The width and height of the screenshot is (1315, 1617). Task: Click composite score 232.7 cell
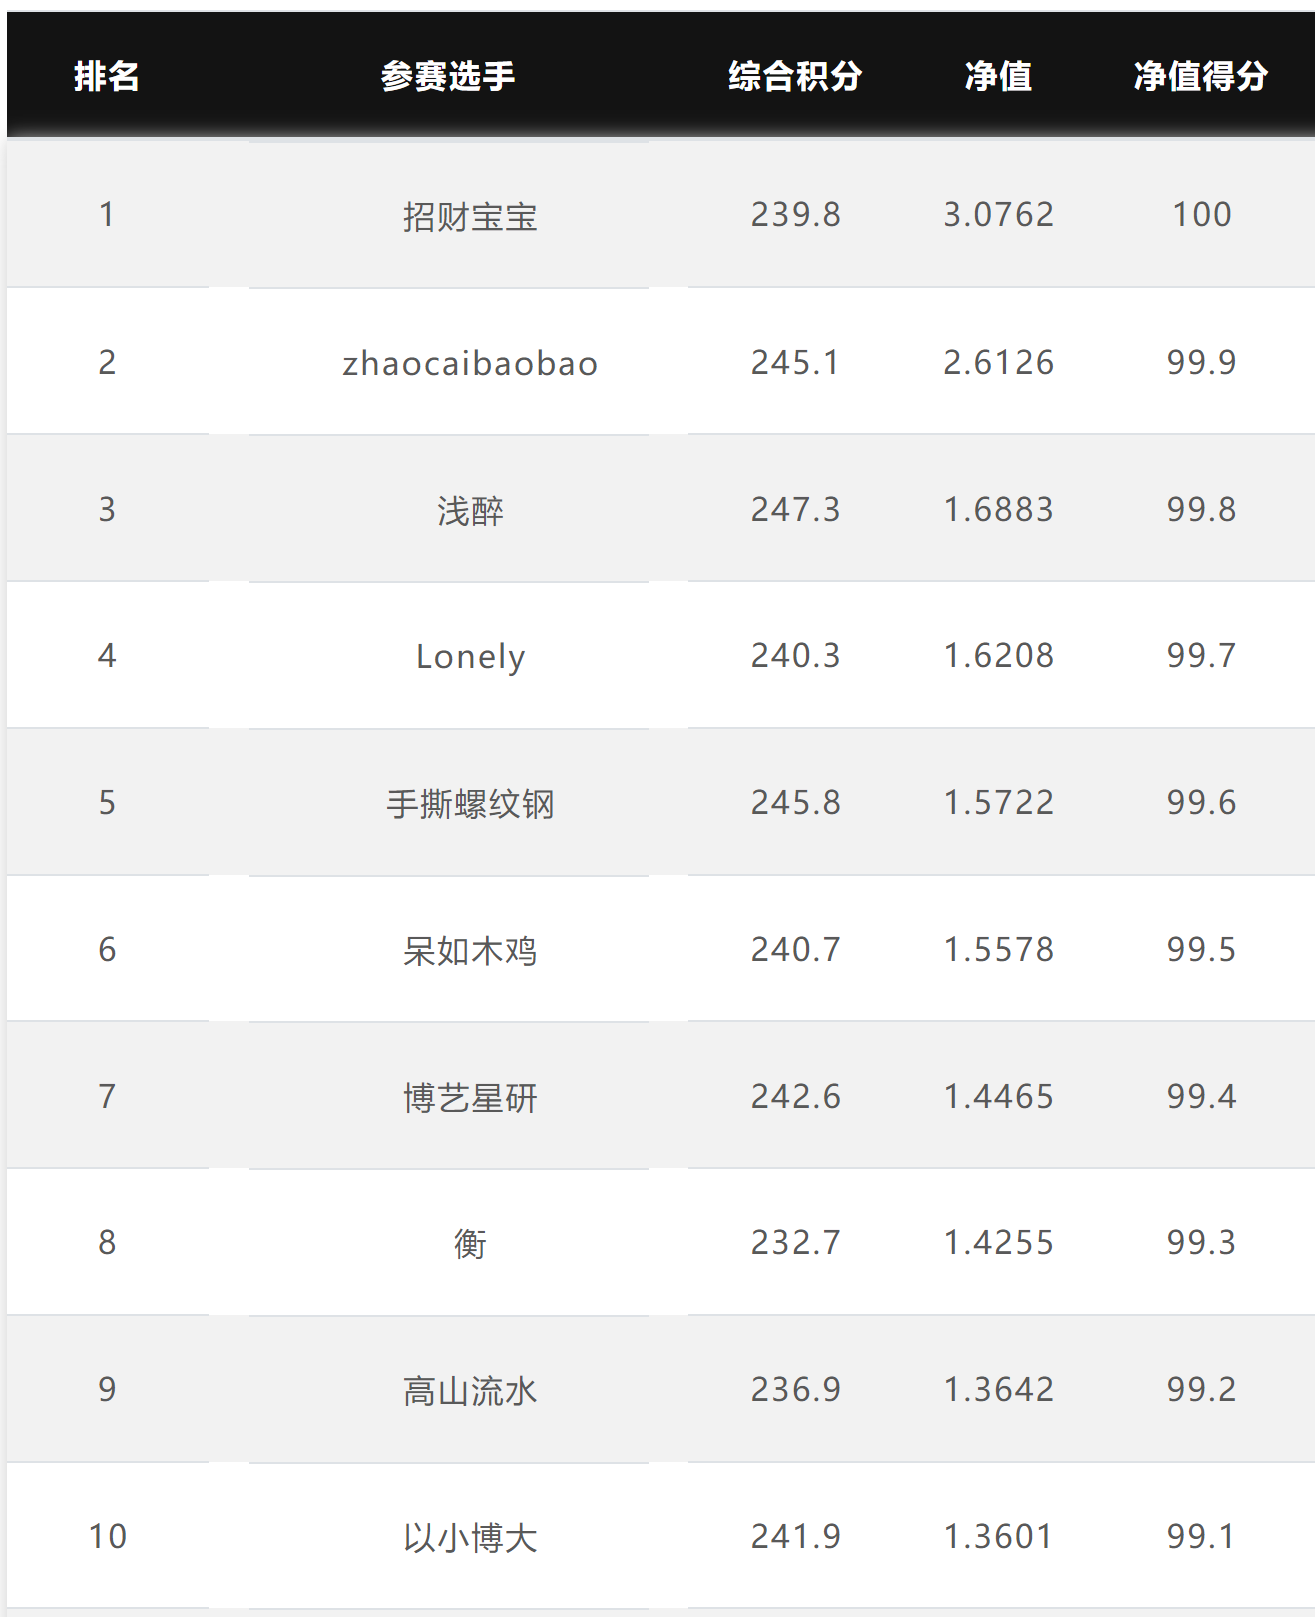795,1242
